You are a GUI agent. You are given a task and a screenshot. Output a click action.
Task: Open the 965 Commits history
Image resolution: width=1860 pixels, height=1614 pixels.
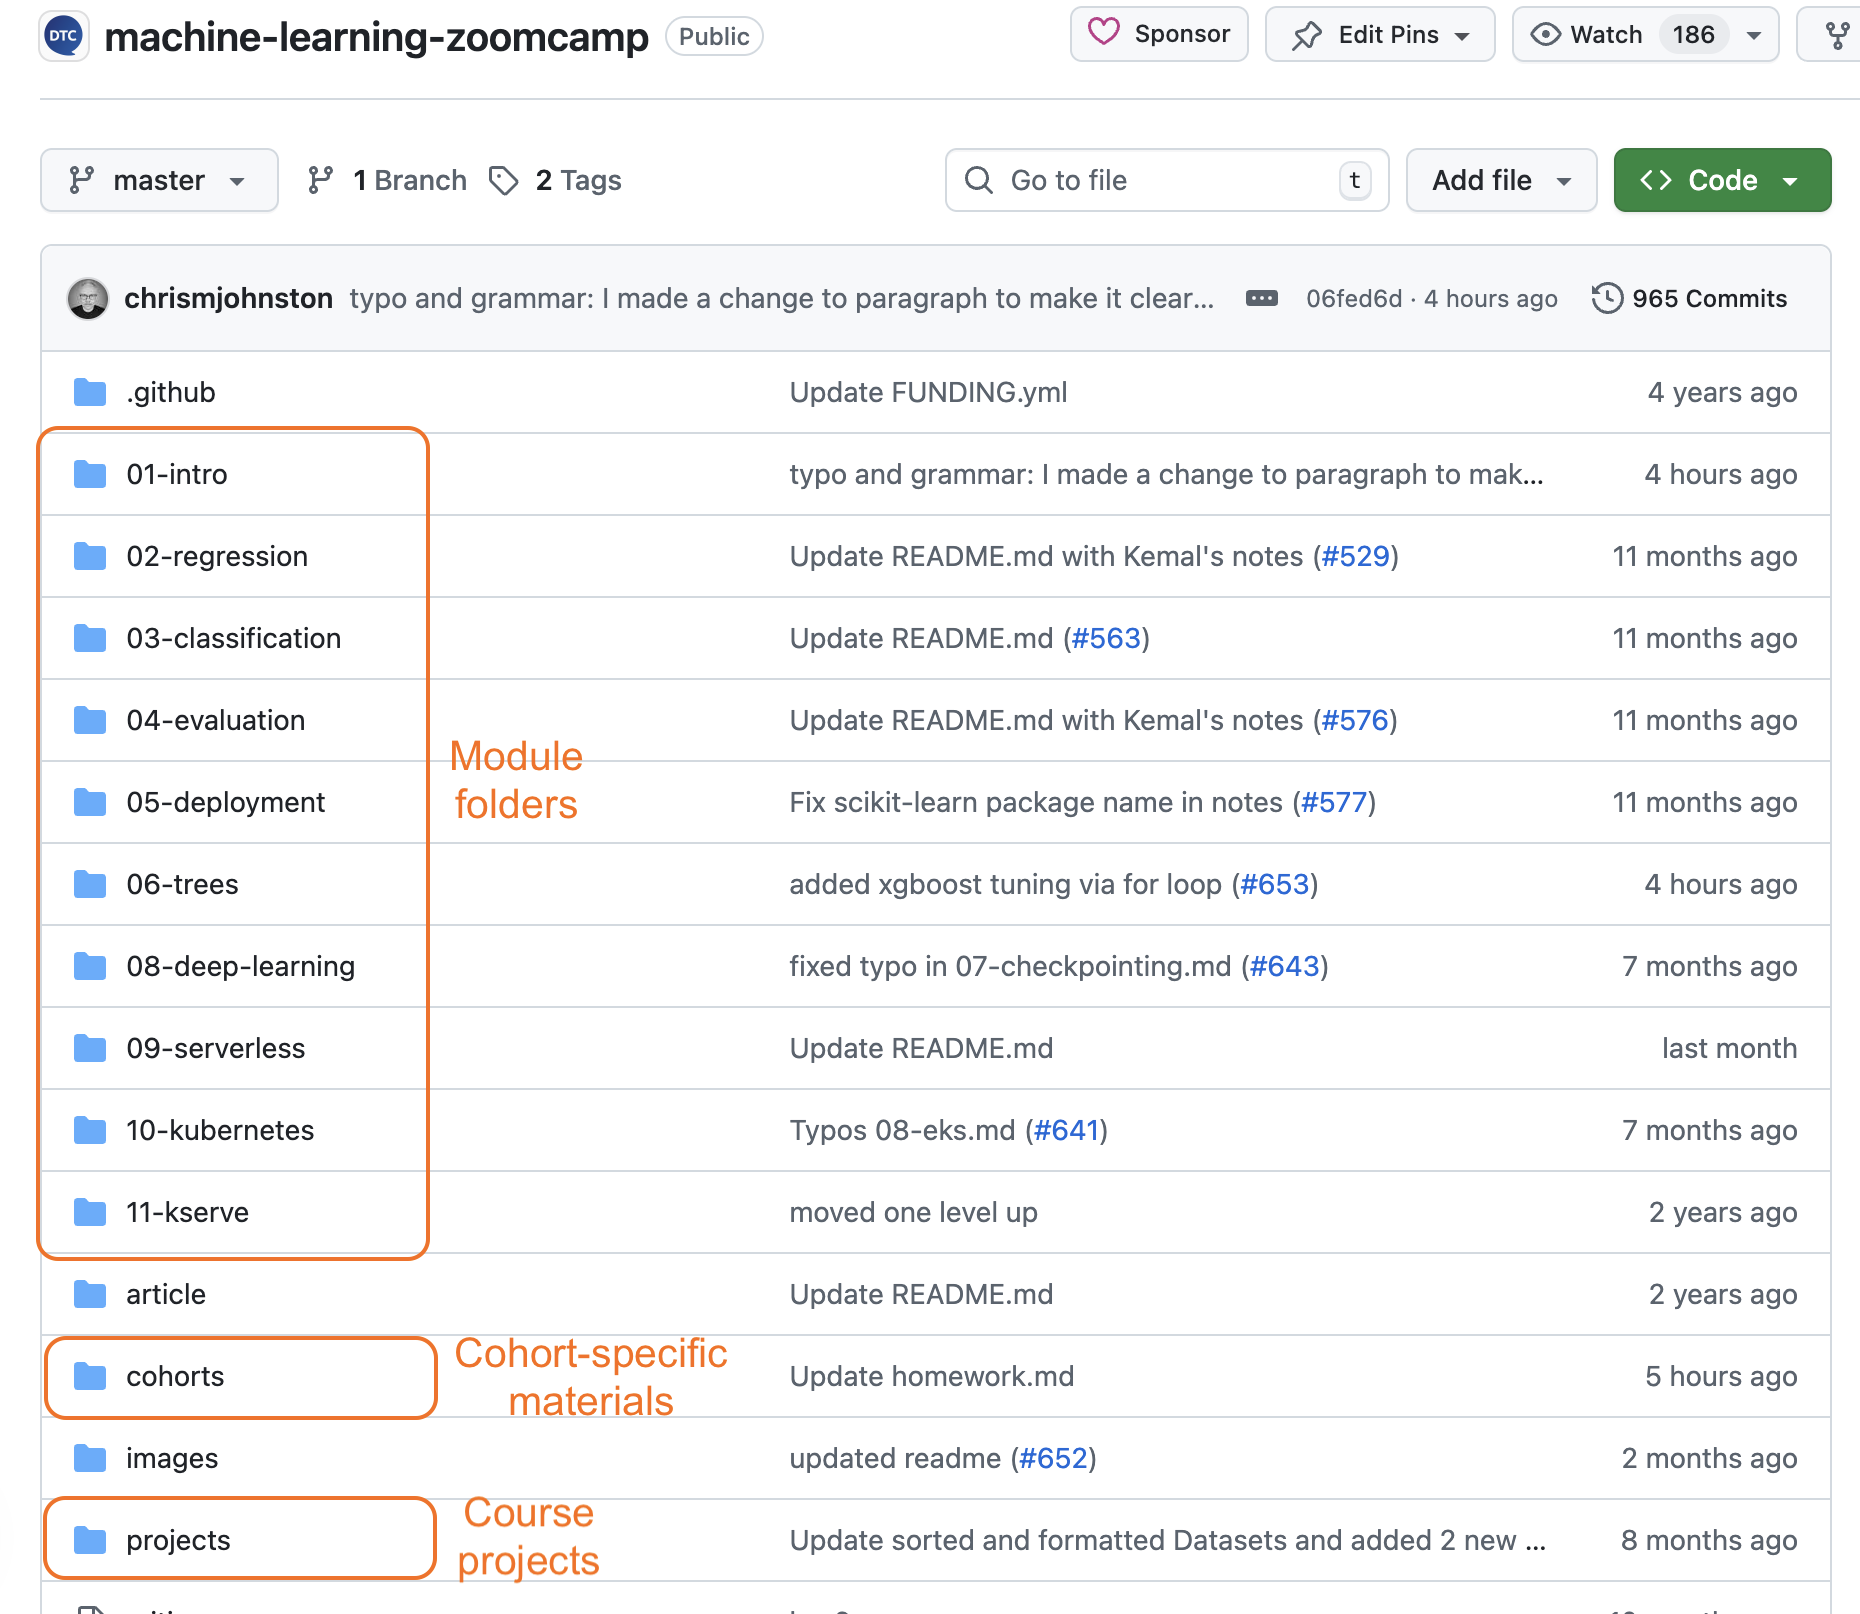coord(1689,299)
